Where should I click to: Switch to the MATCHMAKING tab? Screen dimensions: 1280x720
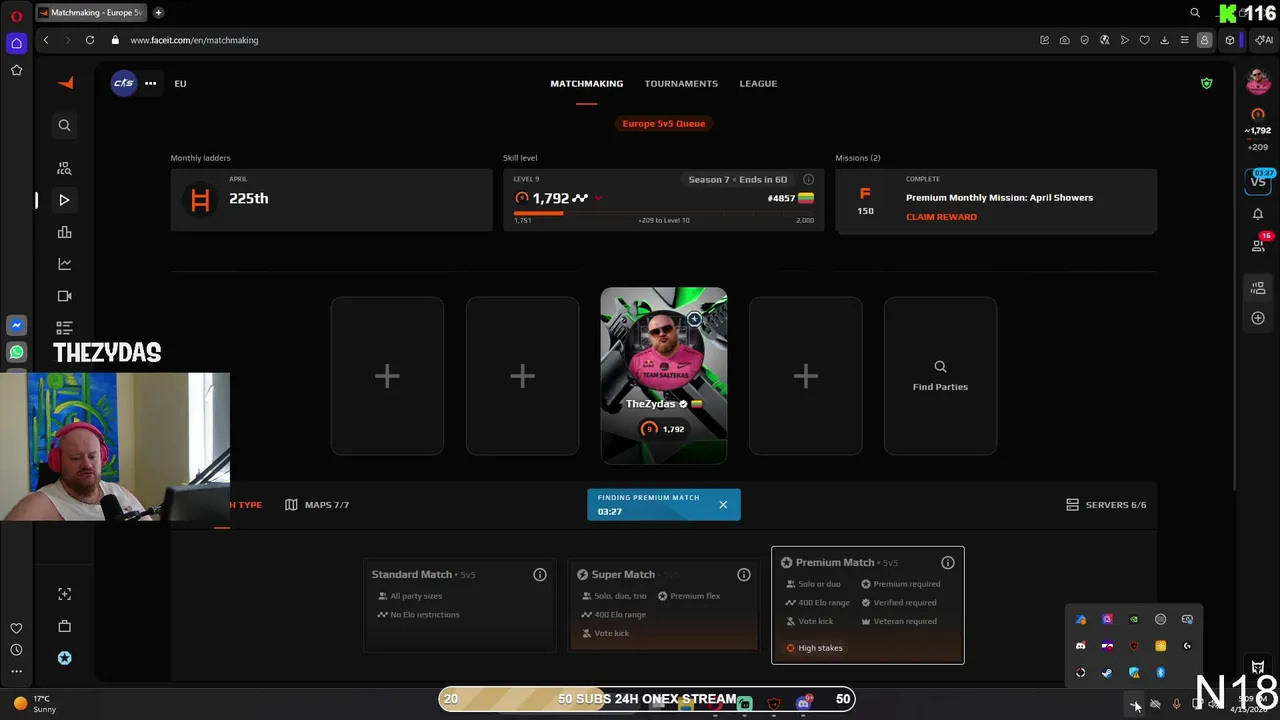(x=586, y=83)
